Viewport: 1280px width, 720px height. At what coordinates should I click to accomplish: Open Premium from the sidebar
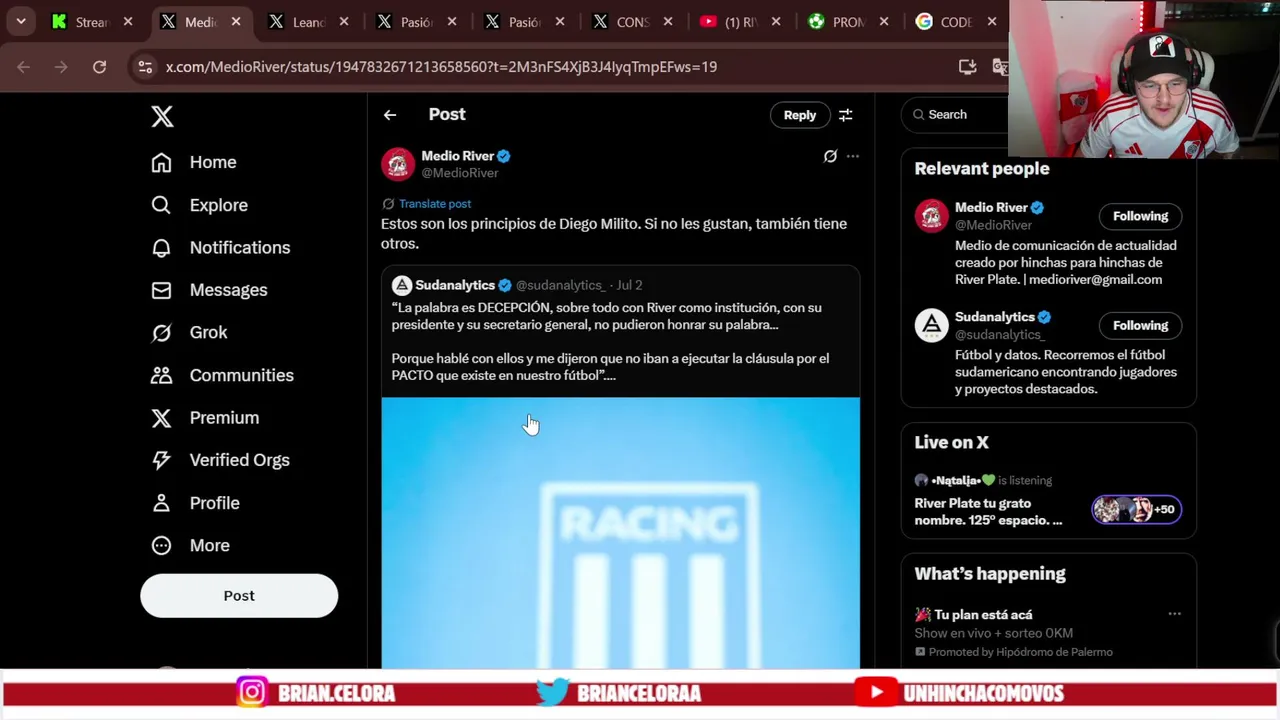tap(204, 417)
